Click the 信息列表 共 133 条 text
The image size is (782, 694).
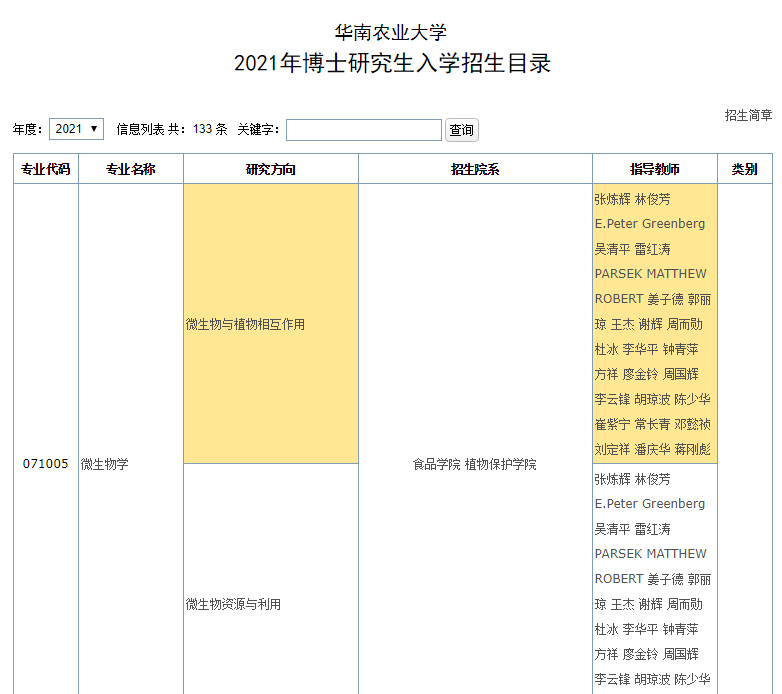172,129
